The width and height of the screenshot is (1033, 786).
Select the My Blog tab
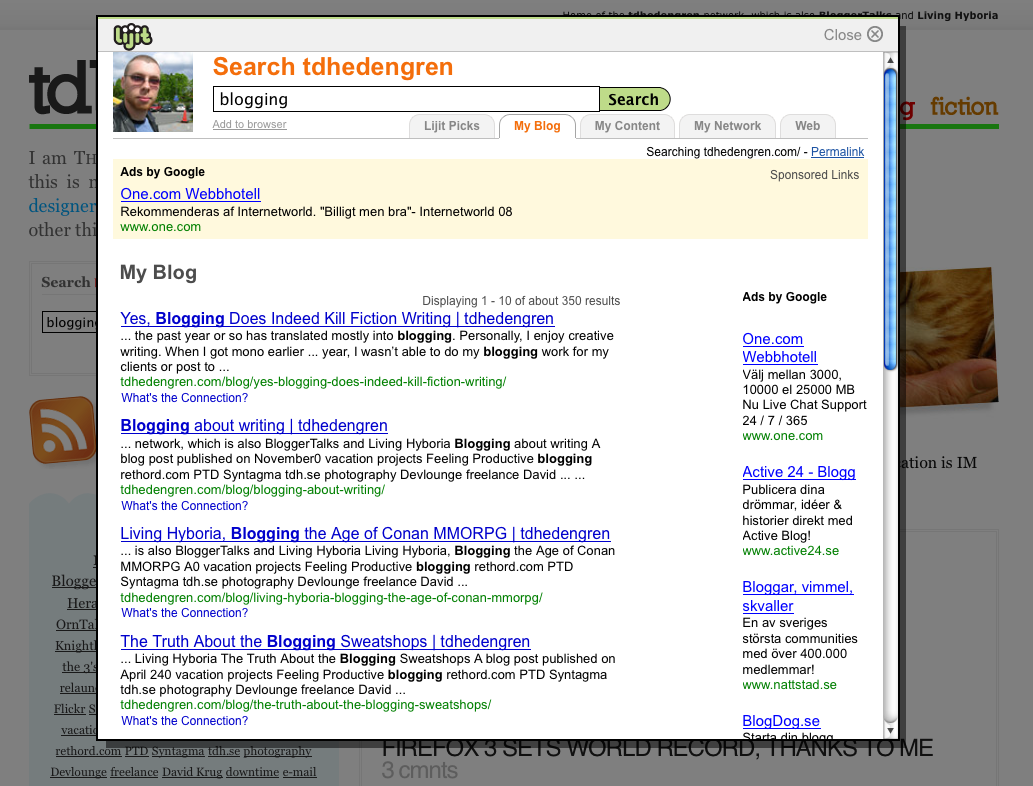point(537,126)
